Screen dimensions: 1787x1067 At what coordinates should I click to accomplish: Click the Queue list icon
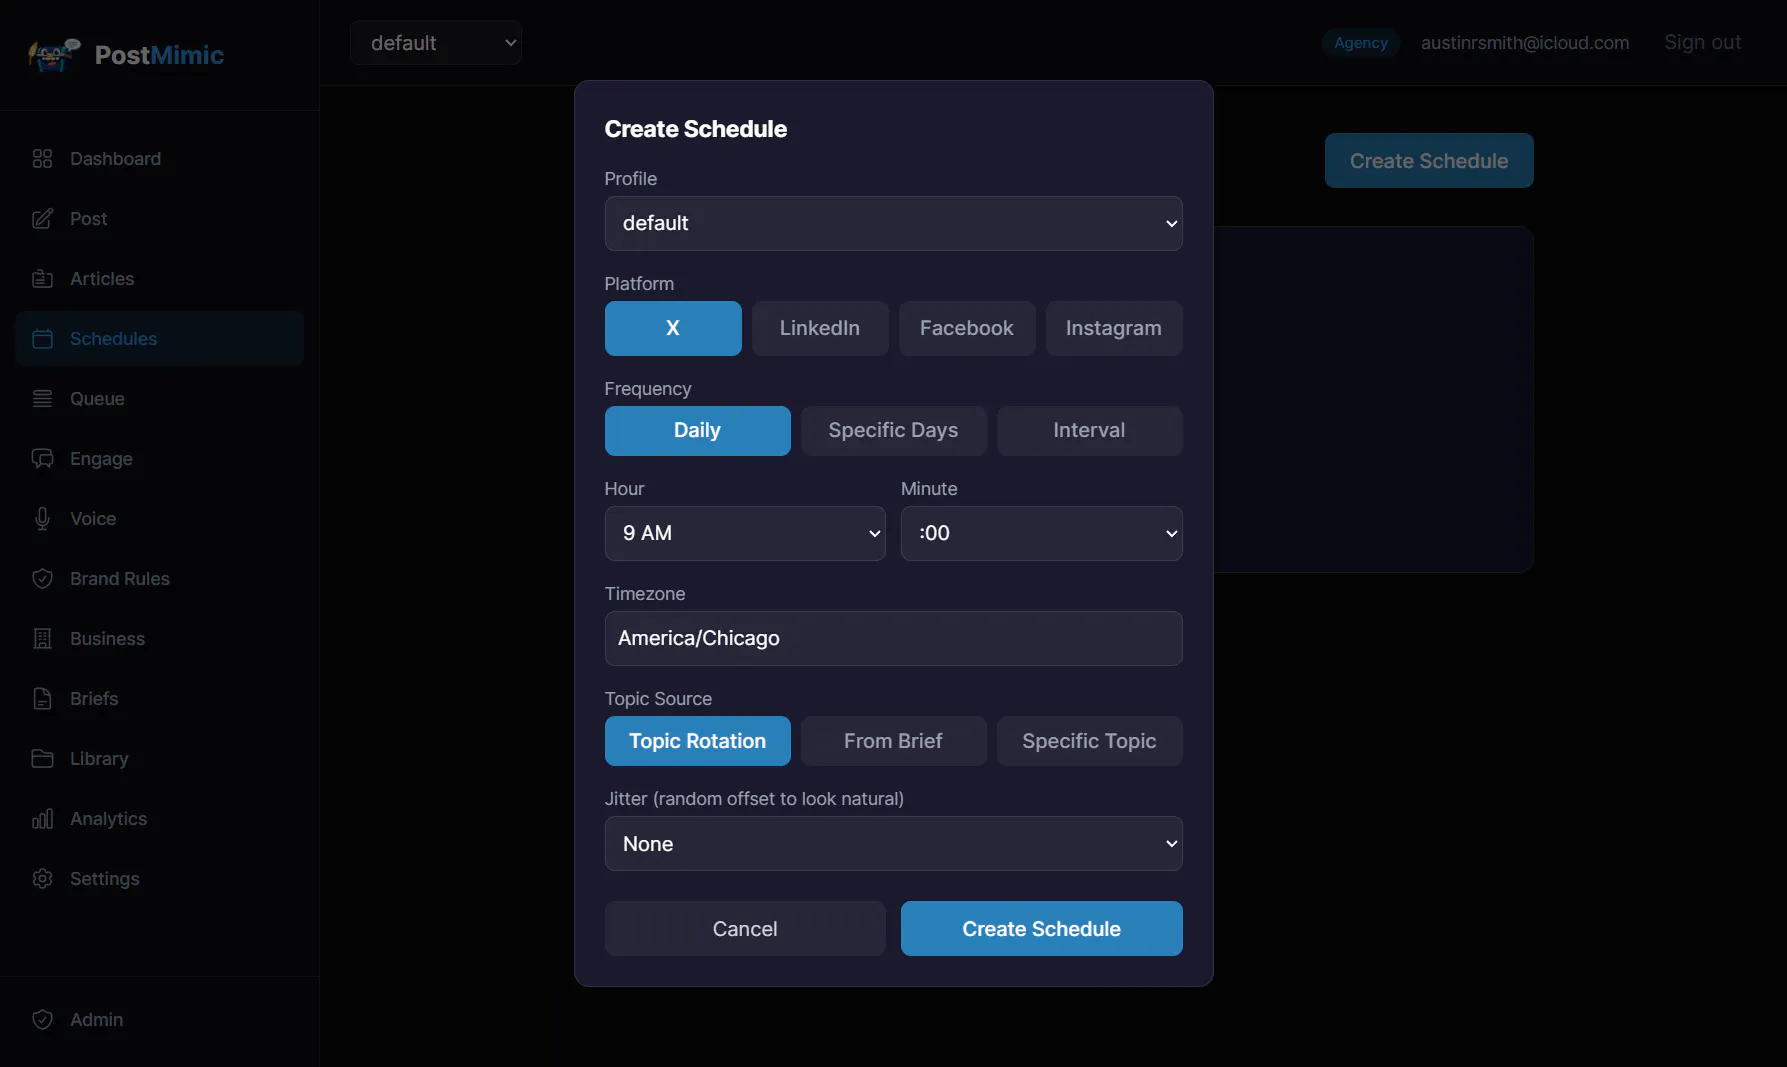42,399
